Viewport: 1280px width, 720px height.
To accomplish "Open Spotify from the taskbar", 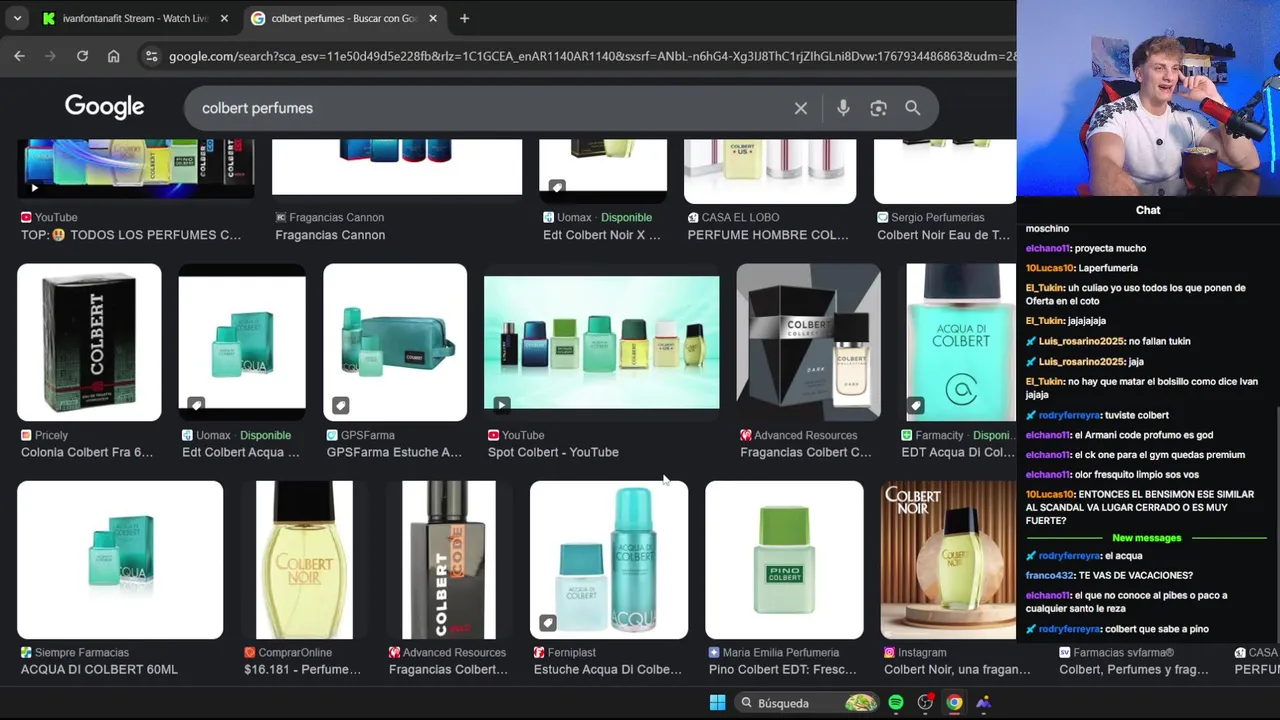I will click(896, 703).
